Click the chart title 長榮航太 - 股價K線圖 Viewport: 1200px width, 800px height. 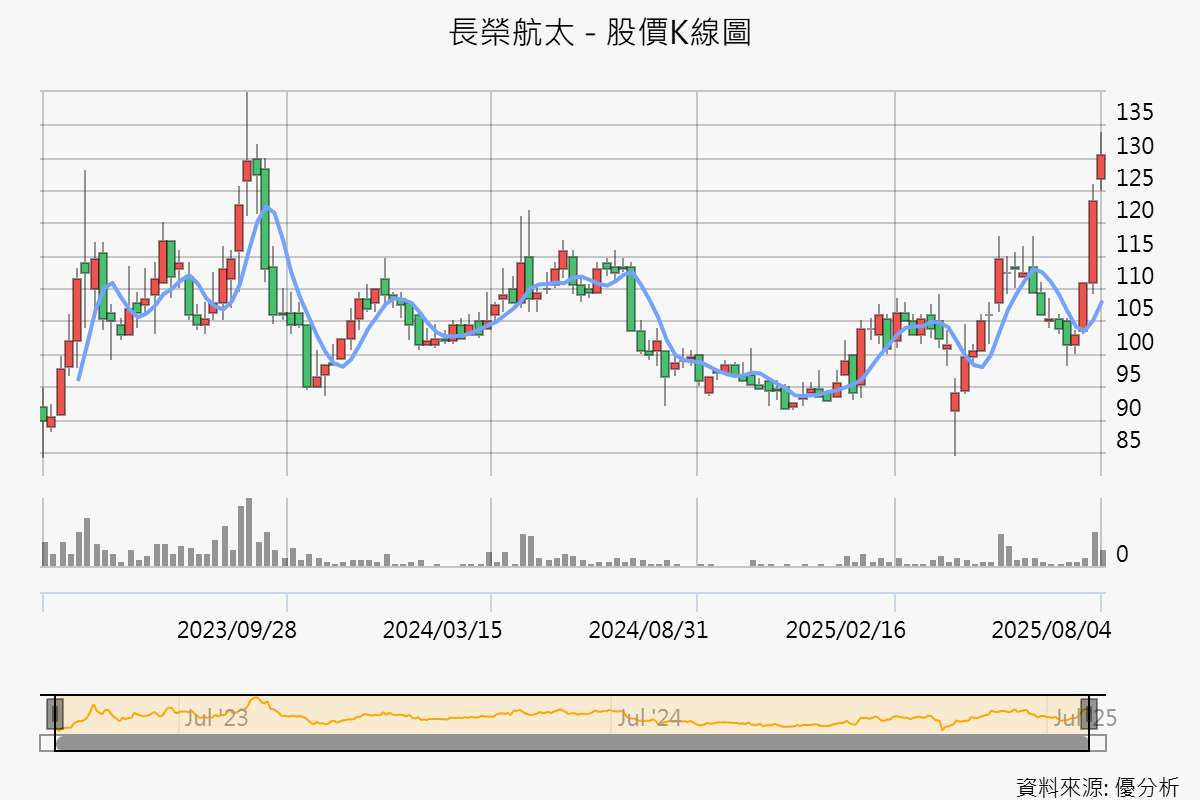click(600, 32)
